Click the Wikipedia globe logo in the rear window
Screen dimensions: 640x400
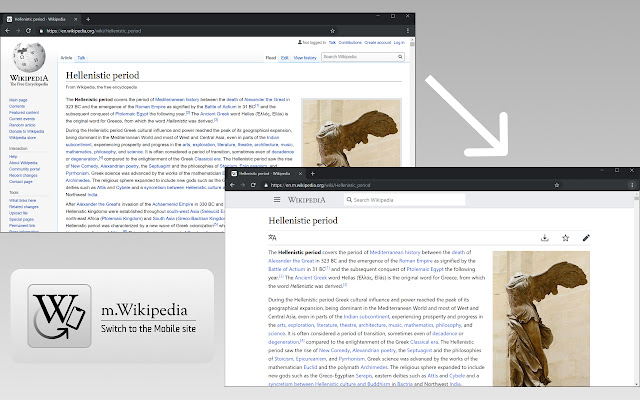coord(29,57)
